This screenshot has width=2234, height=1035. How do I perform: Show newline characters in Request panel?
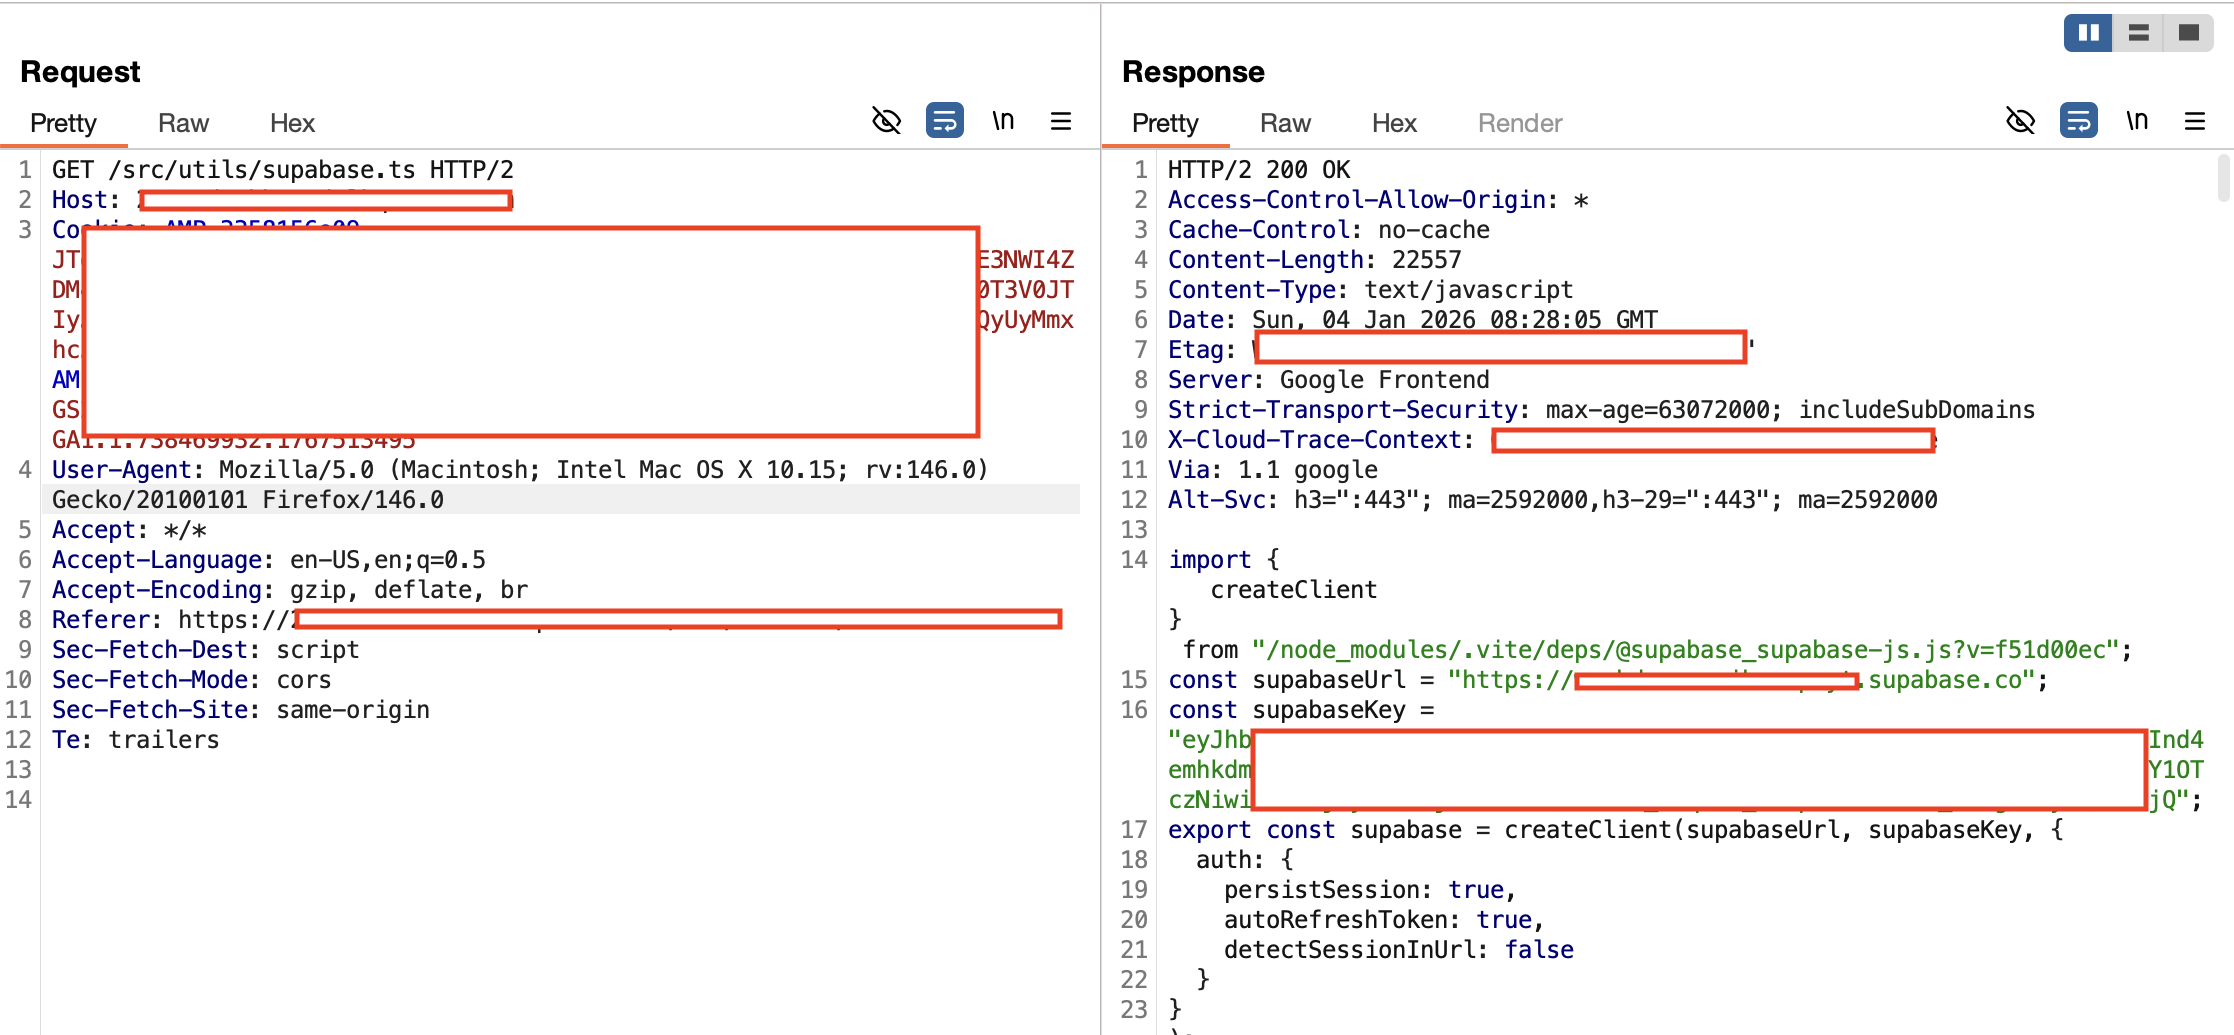[1003, 121]
